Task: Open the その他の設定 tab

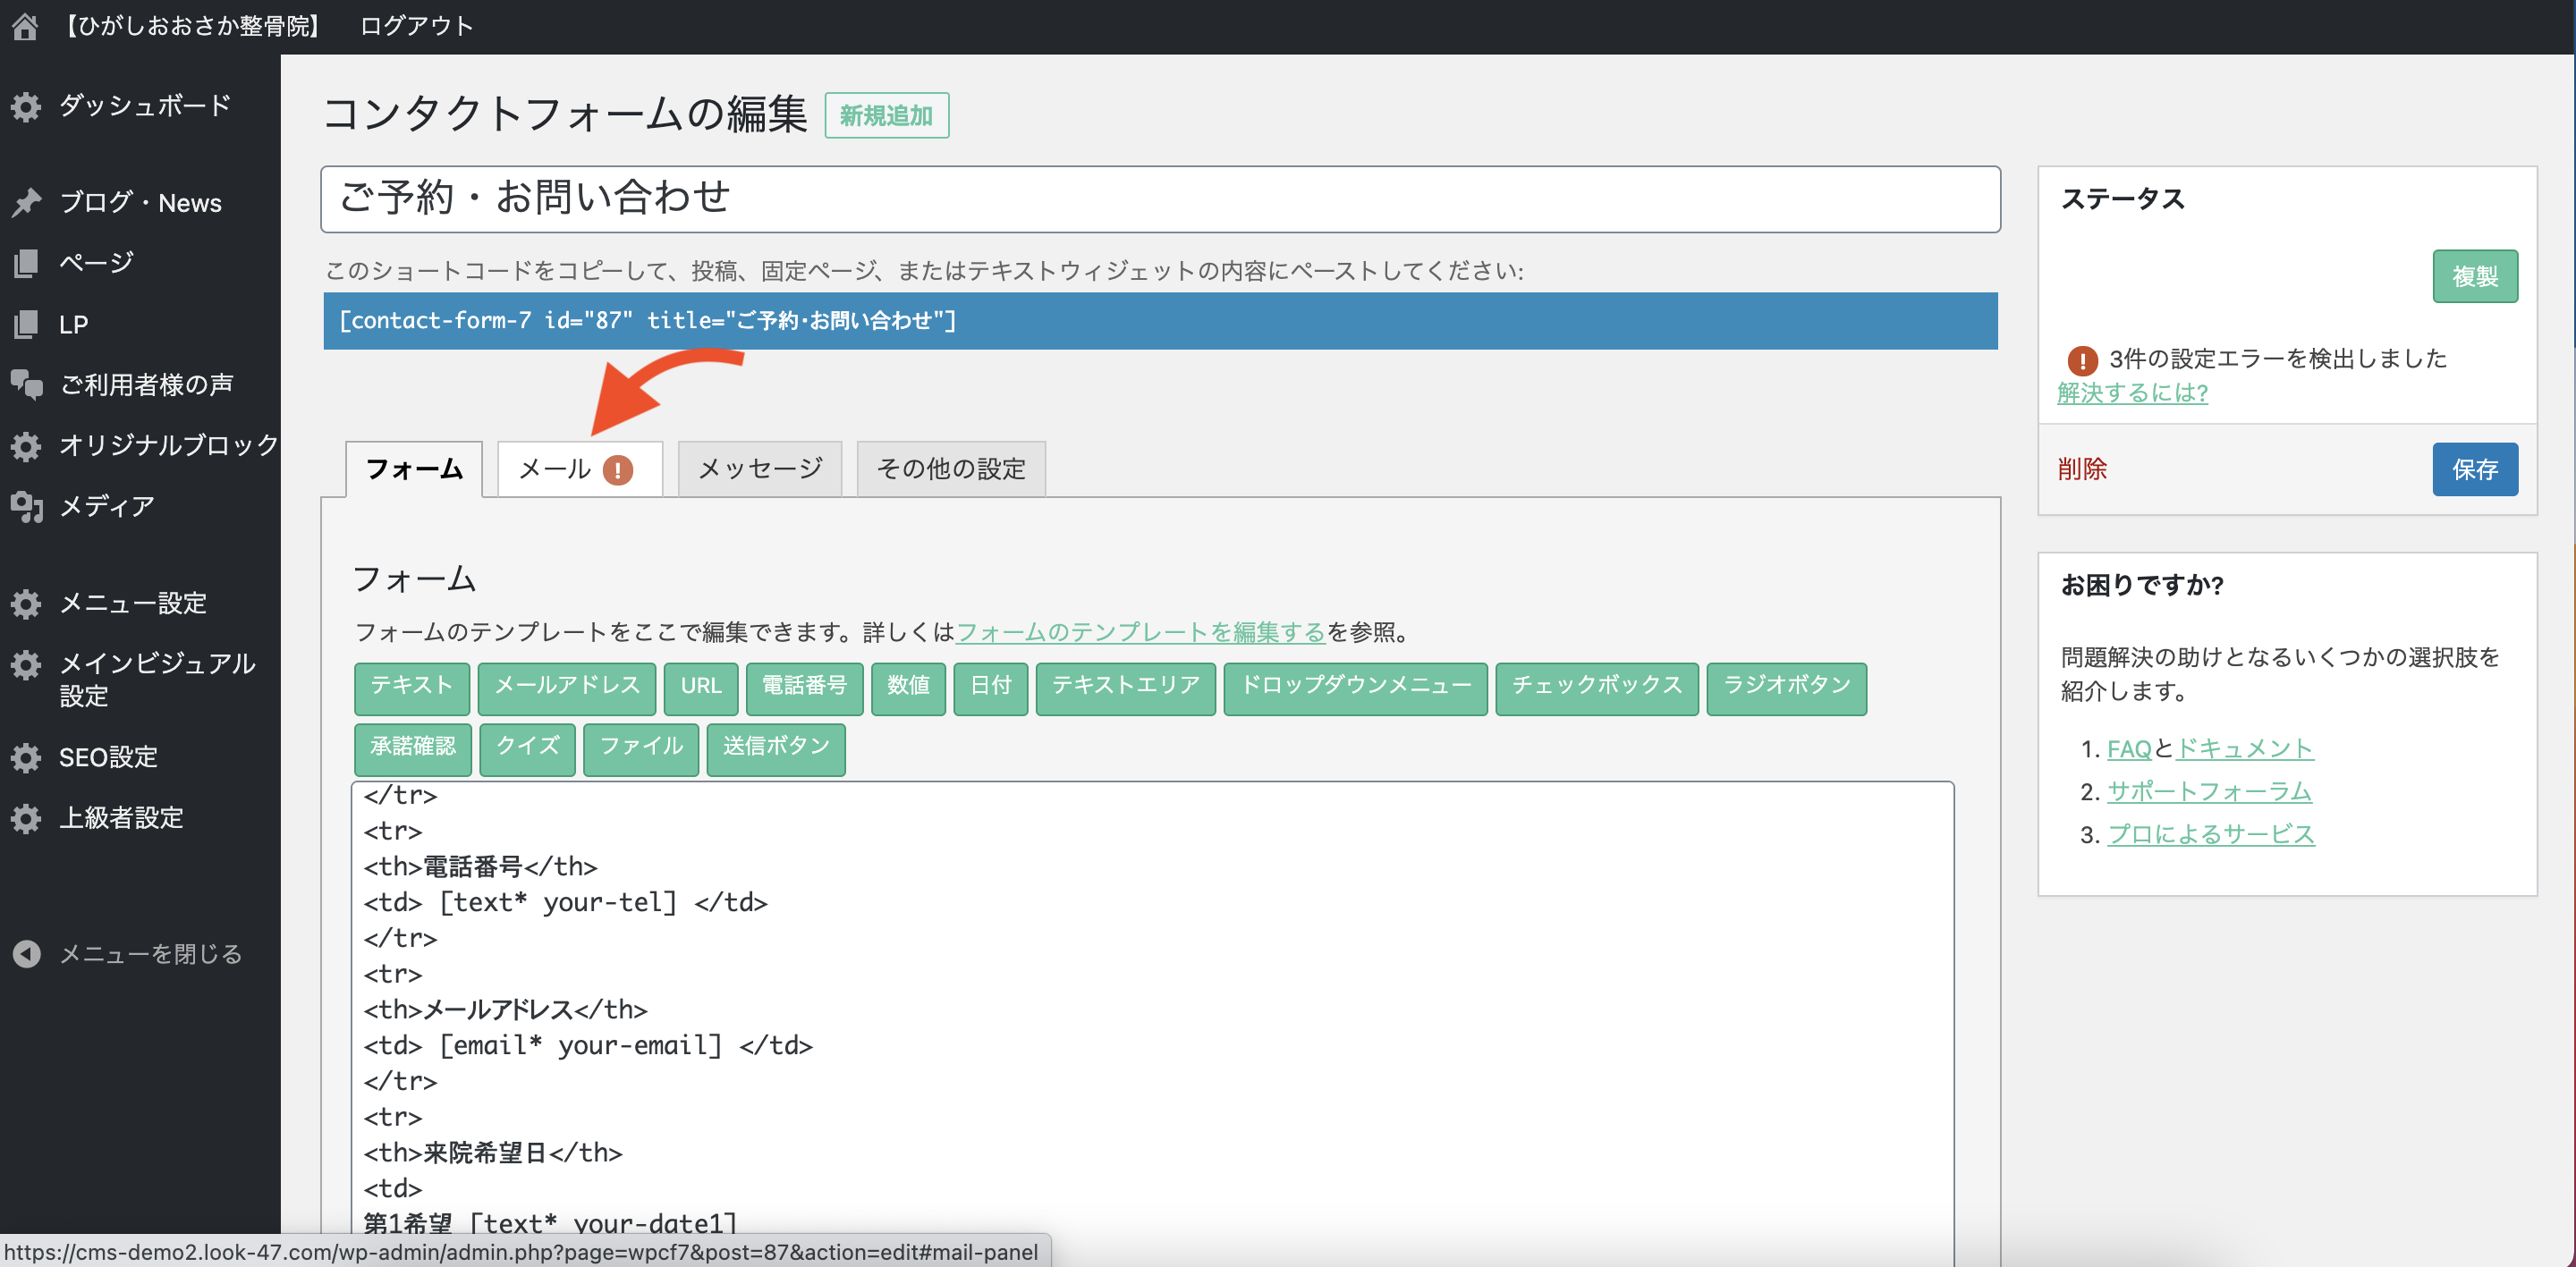Action: click(950, 469)
